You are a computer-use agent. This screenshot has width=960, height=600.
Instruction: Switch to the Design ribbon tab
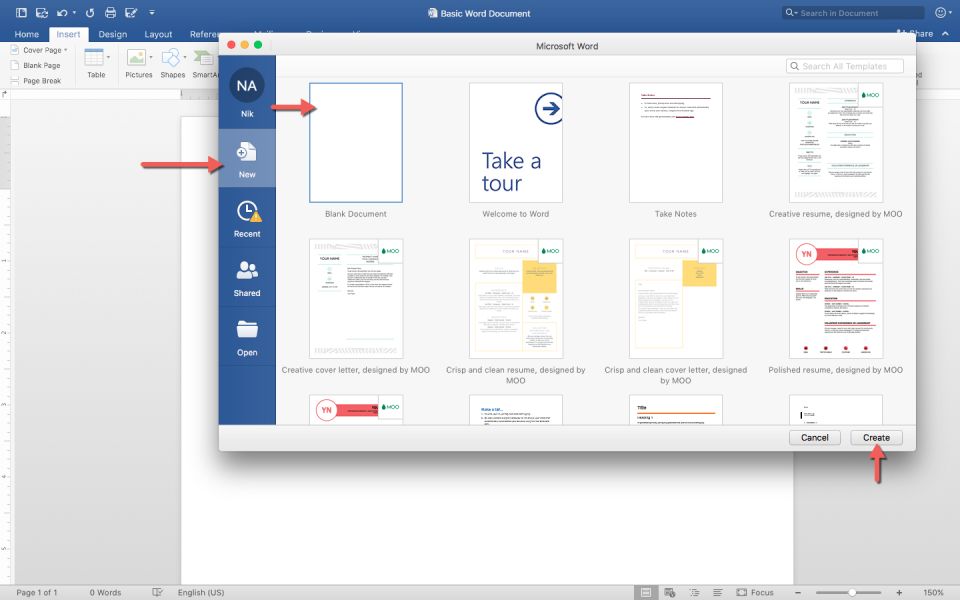[x=112, y=34]
